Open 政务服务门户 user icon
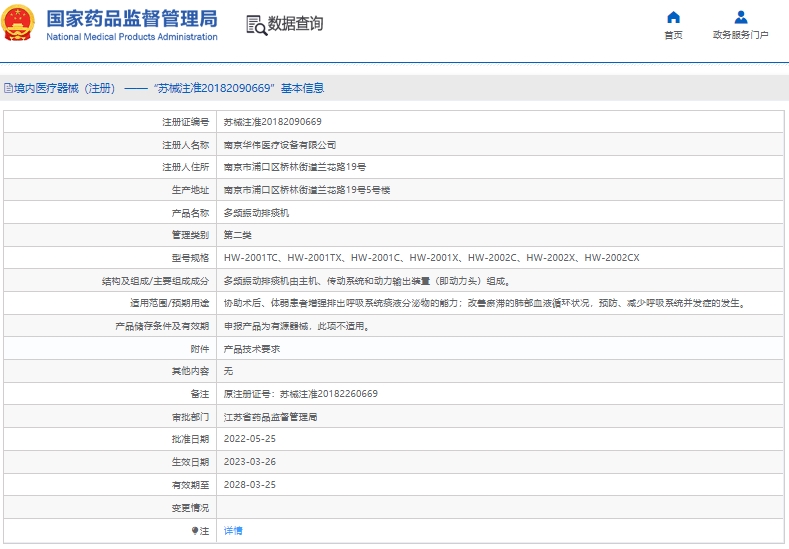 [741, 18]
